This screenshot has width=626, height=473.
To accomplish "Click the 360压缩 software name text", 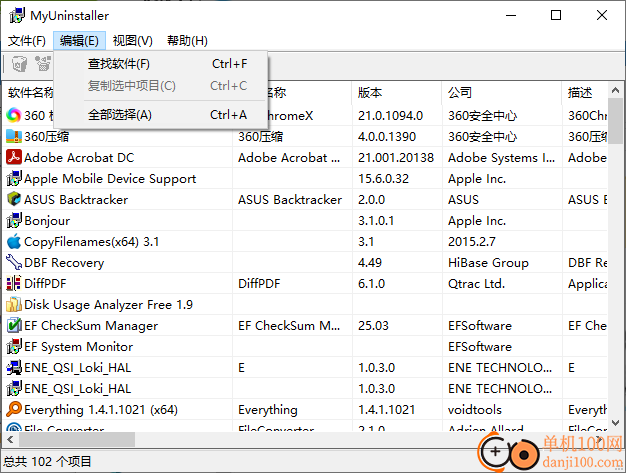I will [47, 137].
